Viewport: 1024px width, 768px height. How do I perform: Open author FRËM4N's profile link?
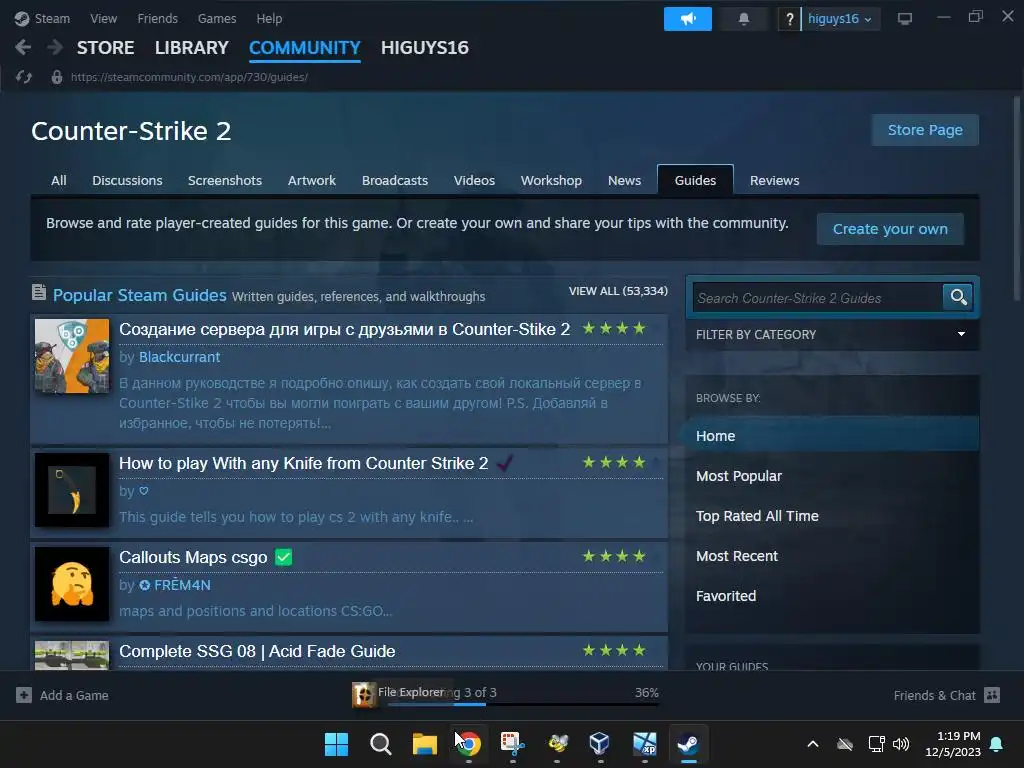(174, 585)
